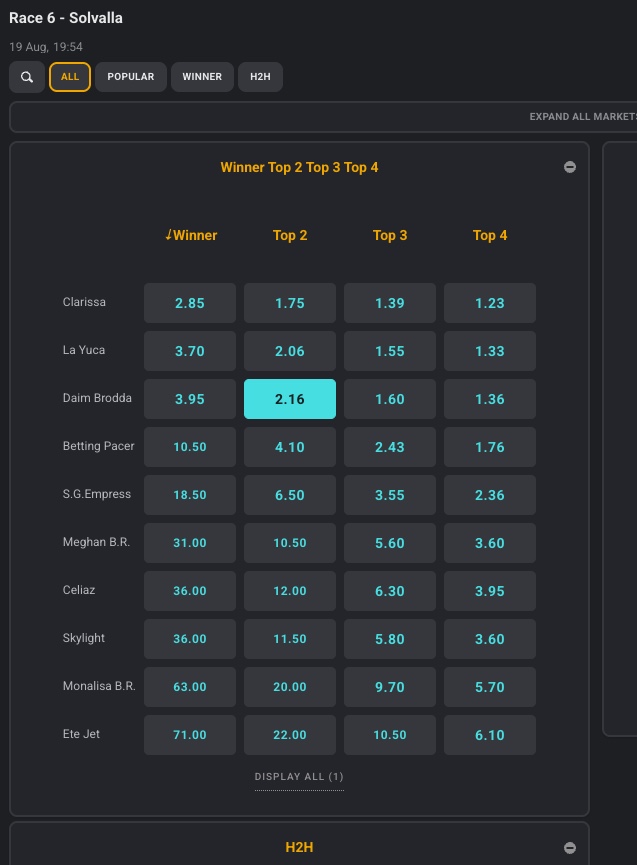Click the Skylight runner name

pyautogui.click(x=84, y=638)
